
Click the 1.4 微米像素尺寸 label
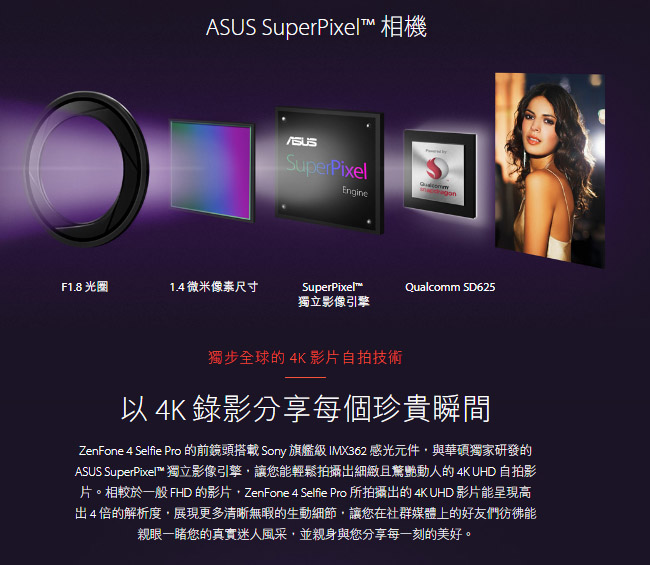tap(214, 287)
